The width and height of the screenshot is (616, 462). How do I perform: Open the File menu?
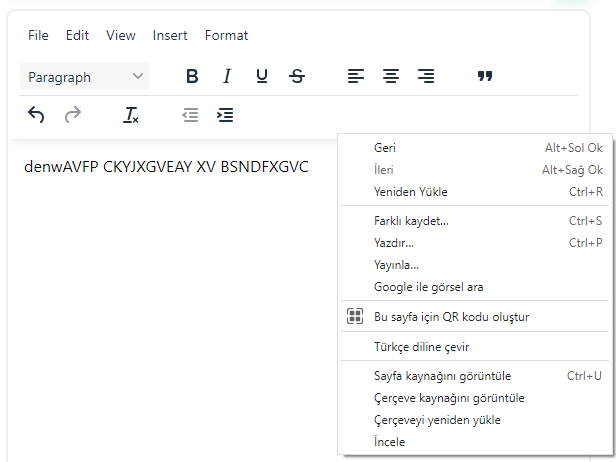tap(38, 35)
